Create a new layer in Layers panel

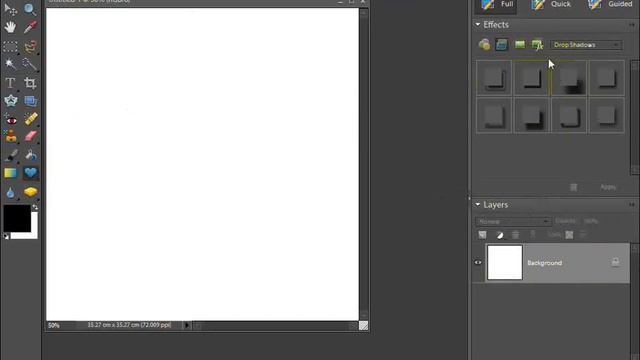point(482,235)
